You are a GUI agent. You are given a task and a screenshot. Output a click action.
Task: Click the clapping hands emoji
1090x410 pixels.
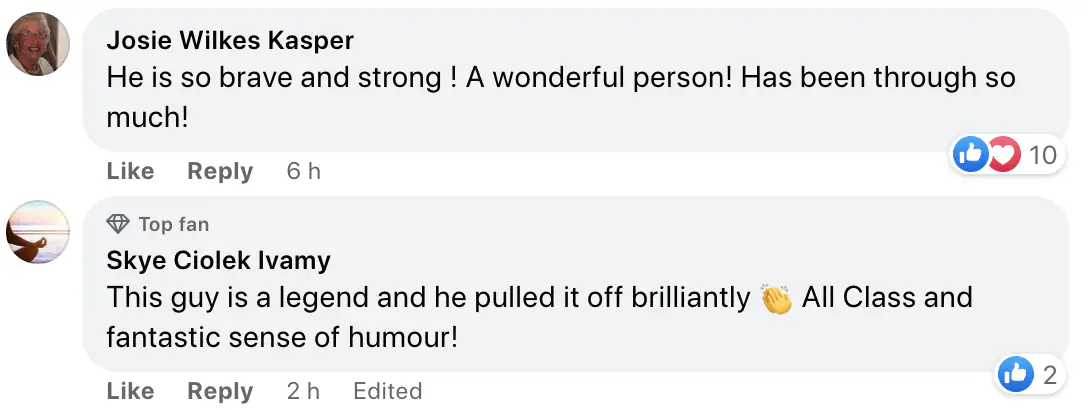tap(776, 299)
